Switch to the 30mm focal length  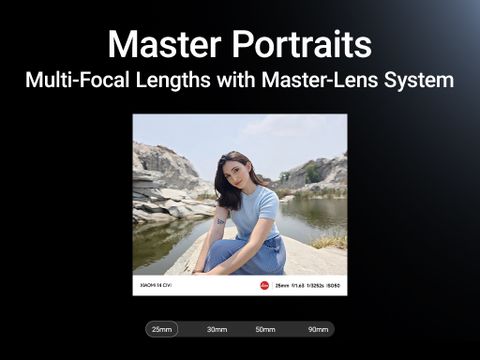pos(217,329)
